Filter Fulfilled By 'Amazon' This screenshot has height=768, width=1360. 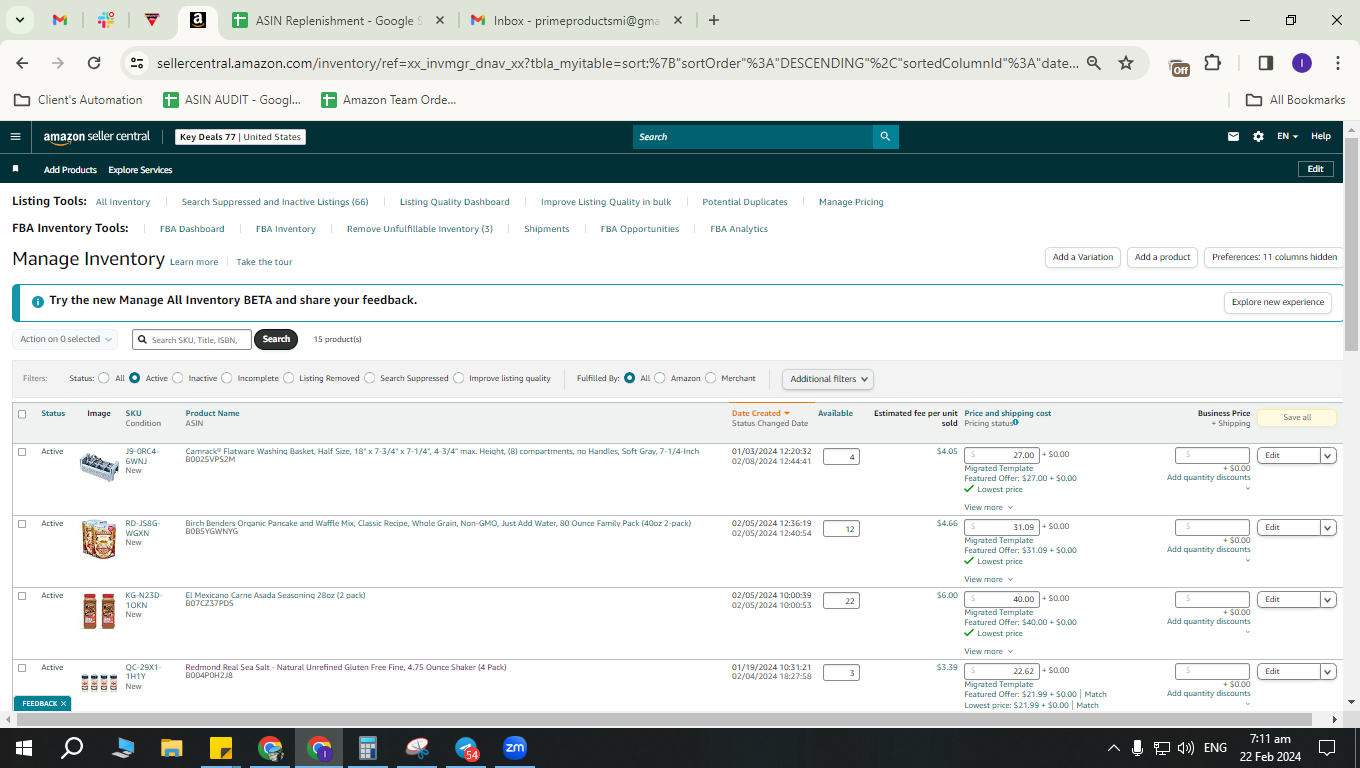[660, 378]
